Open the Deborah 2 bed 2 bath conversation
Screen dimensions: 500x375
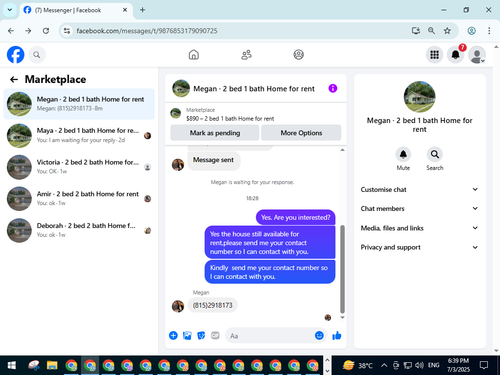click(79, 230)
